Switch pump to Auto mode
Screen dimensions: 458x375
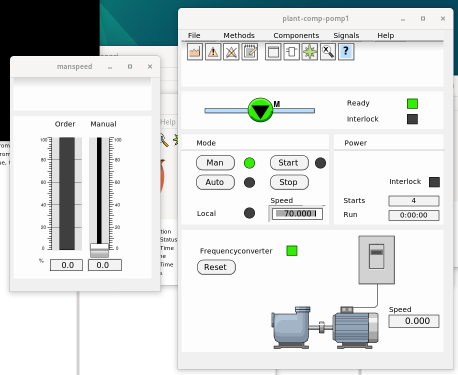[x=215, y=182]
